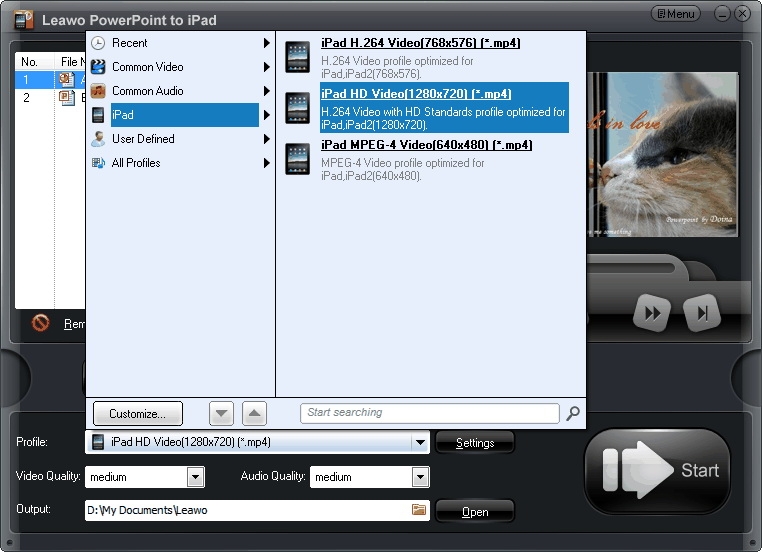
Task: Open the Profile dropdown list
Action: [420, 442]
